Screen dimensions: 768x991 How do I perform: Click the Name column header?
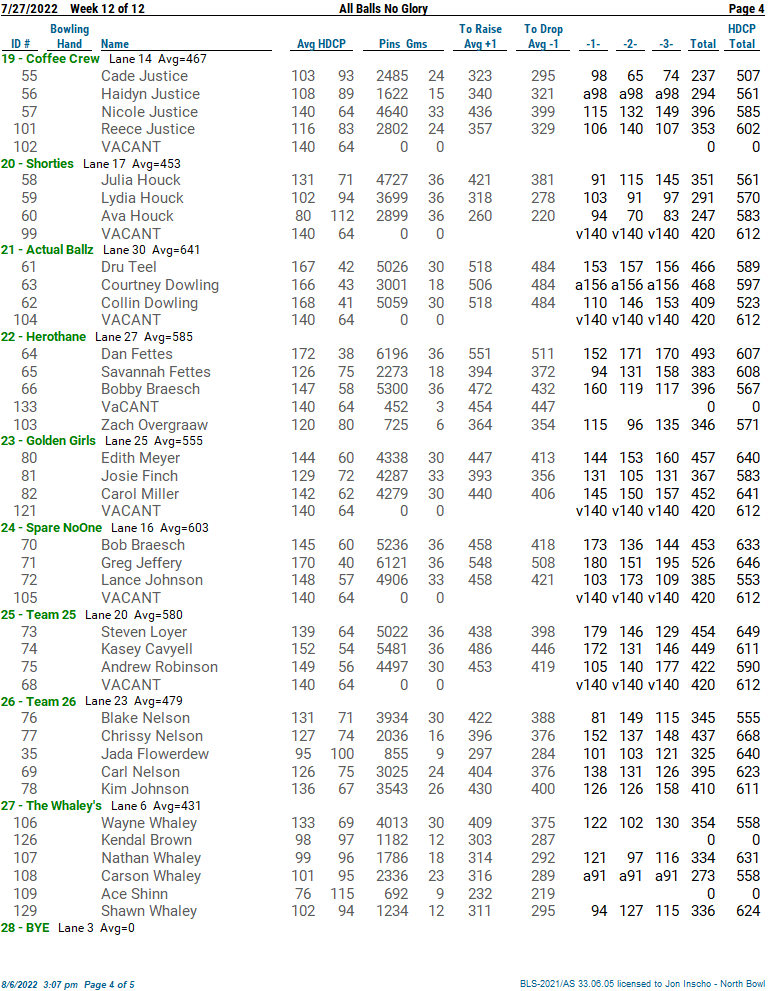(115, 44)
